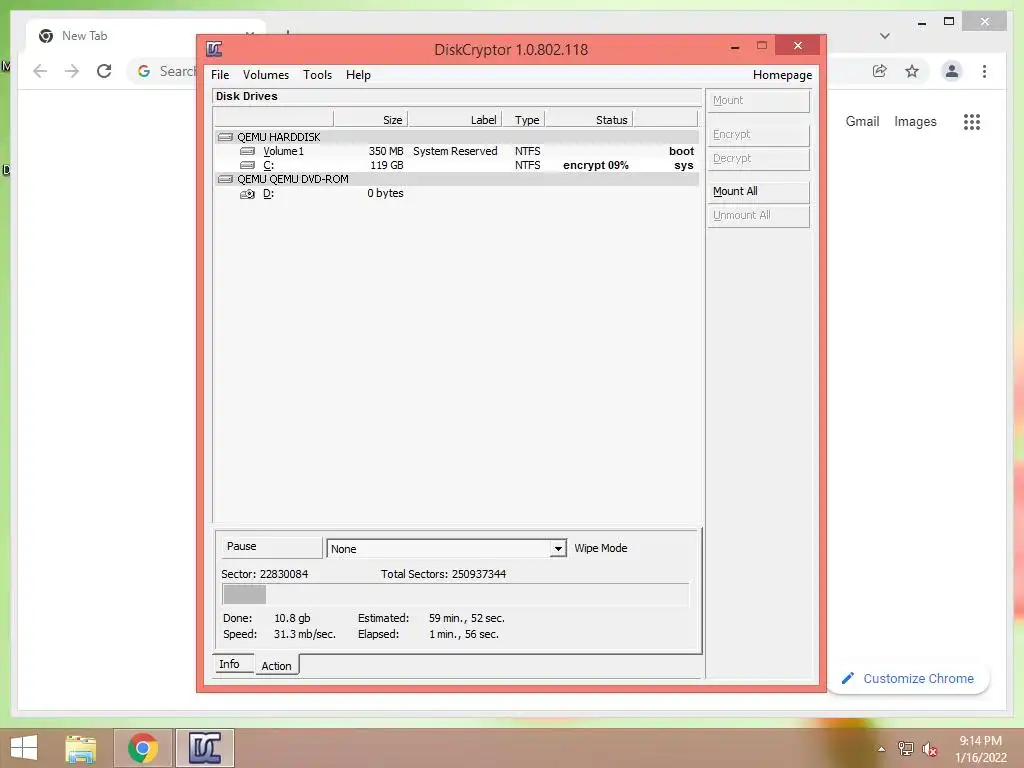The width and height of the screenshot is (1024, 768).
Task: Open the Volumes menu
Action: [266, 75]
